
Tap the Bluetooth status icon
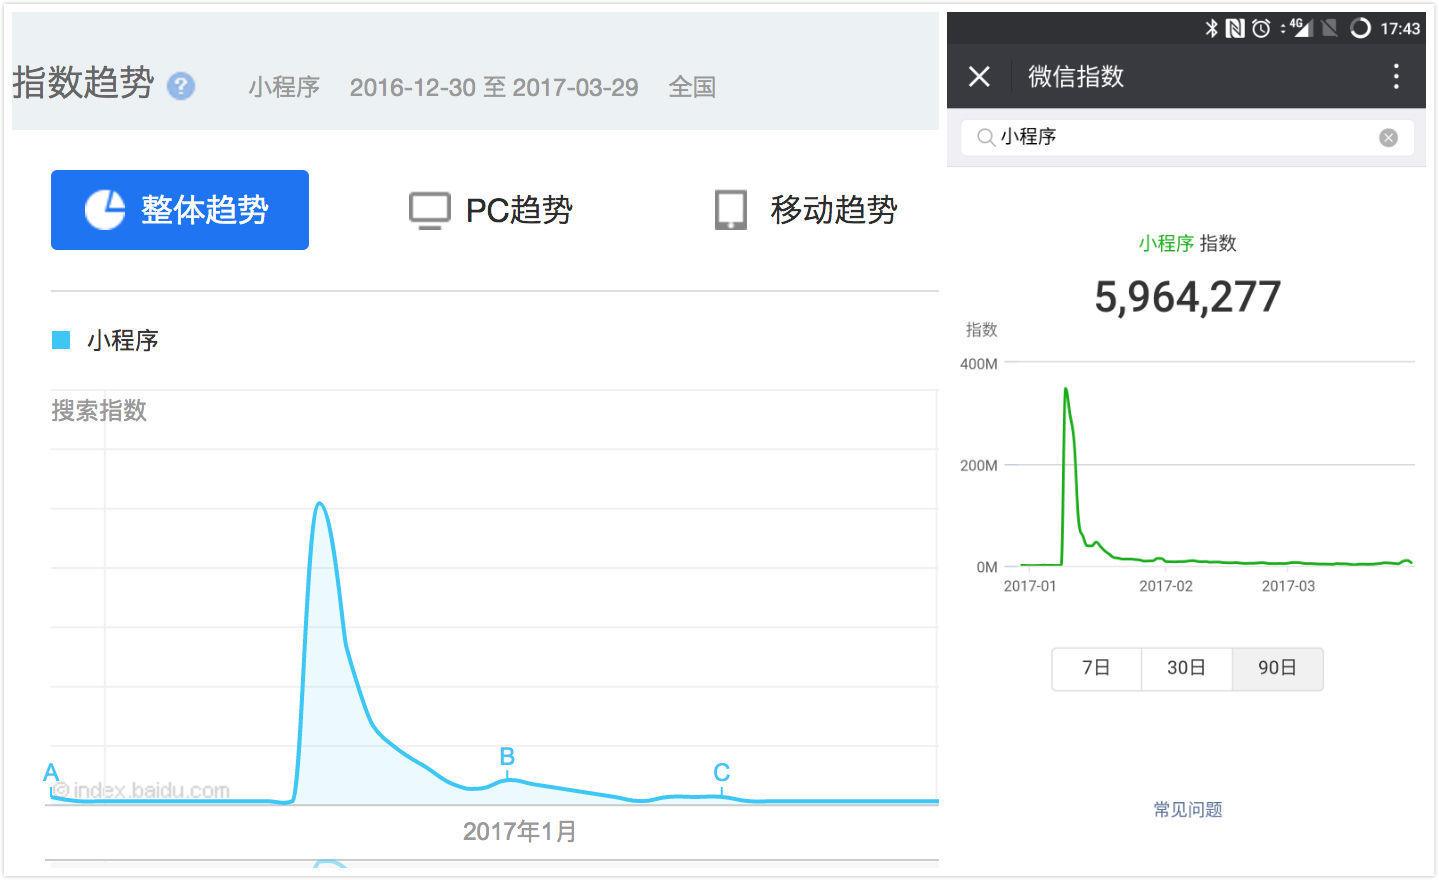point(1211,28)
